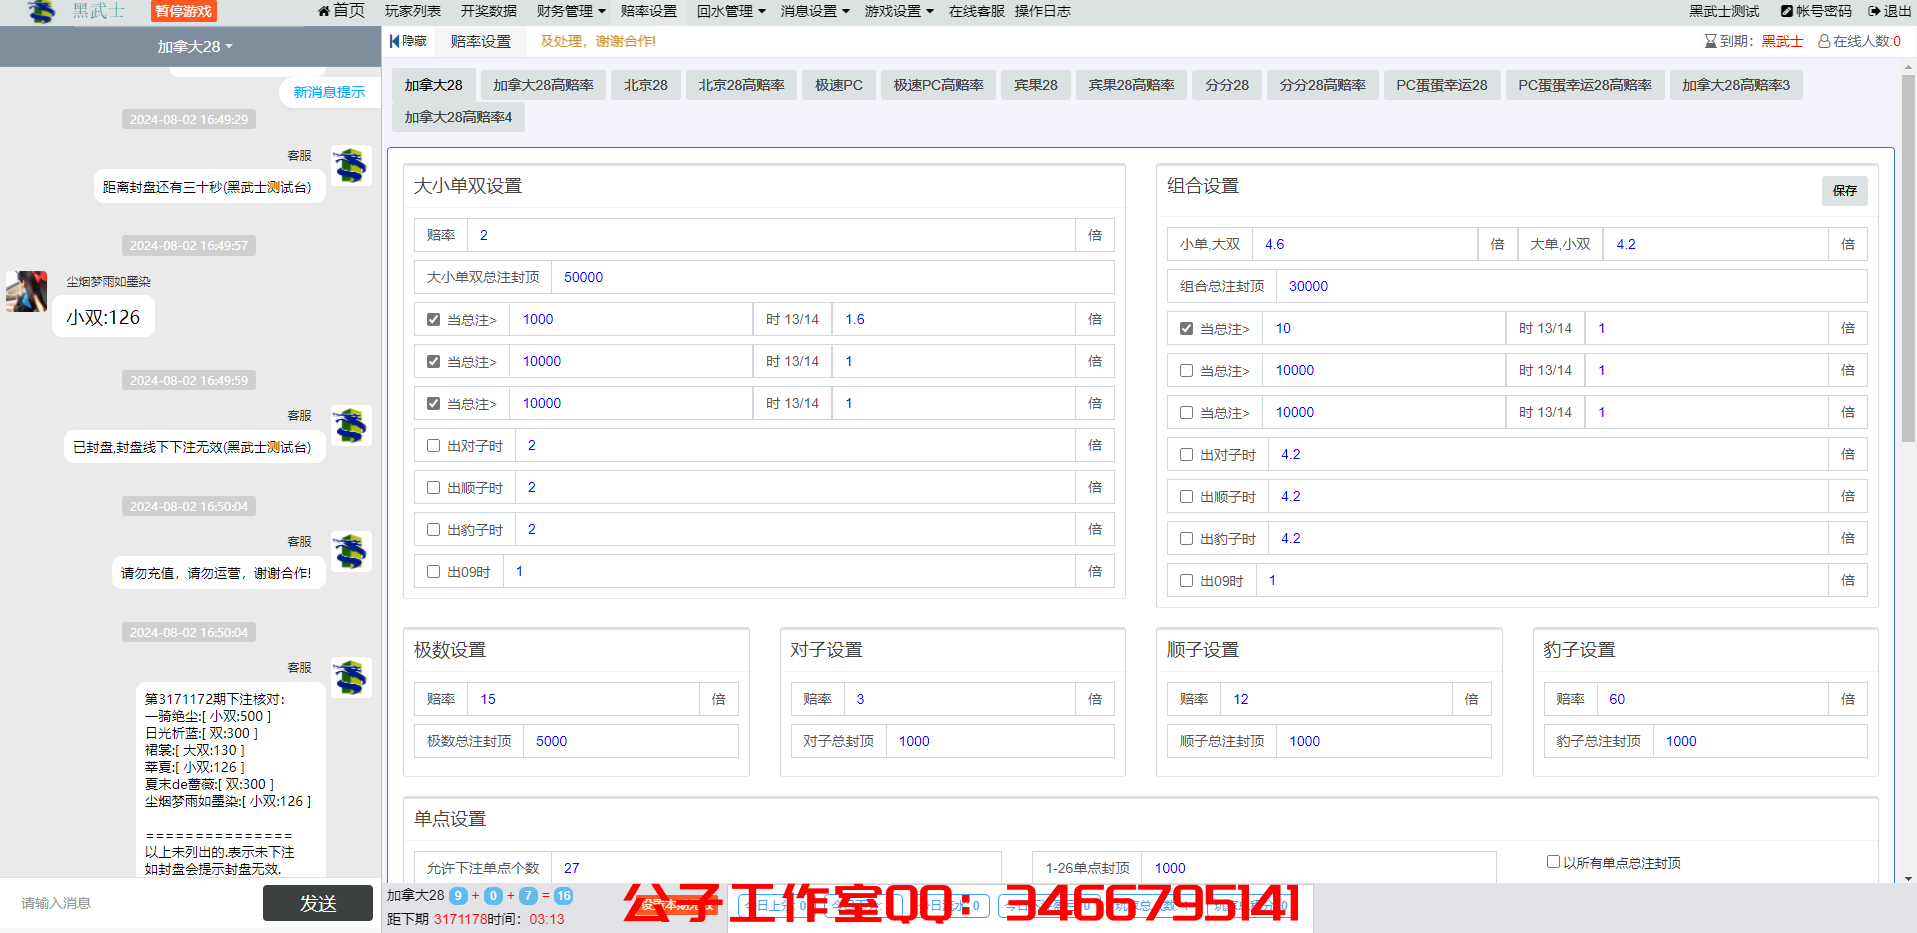
Task: Toggle second 当总注> checkbox in 大小单双设置
Action: point(433,362)
